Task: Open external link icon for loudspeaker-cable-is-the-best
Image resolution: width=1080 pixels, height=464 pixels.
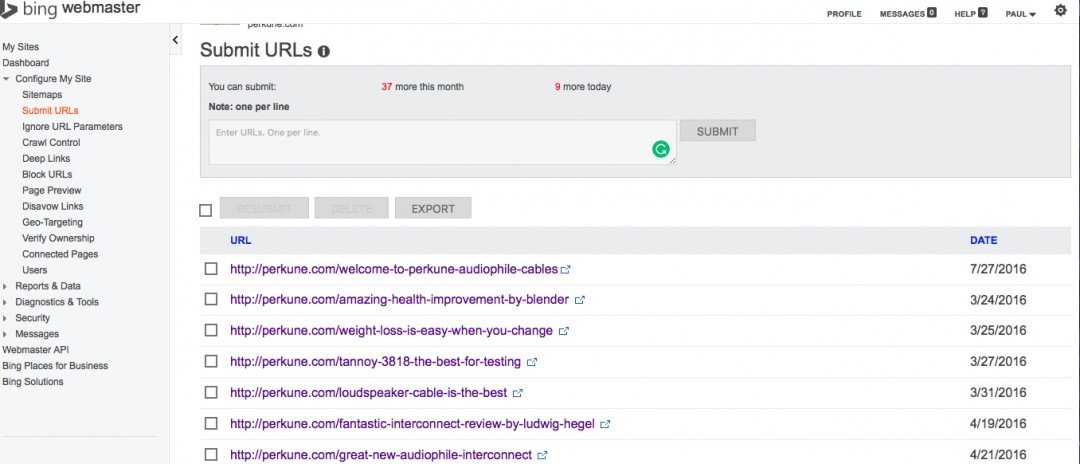Action: coord(518,393)
